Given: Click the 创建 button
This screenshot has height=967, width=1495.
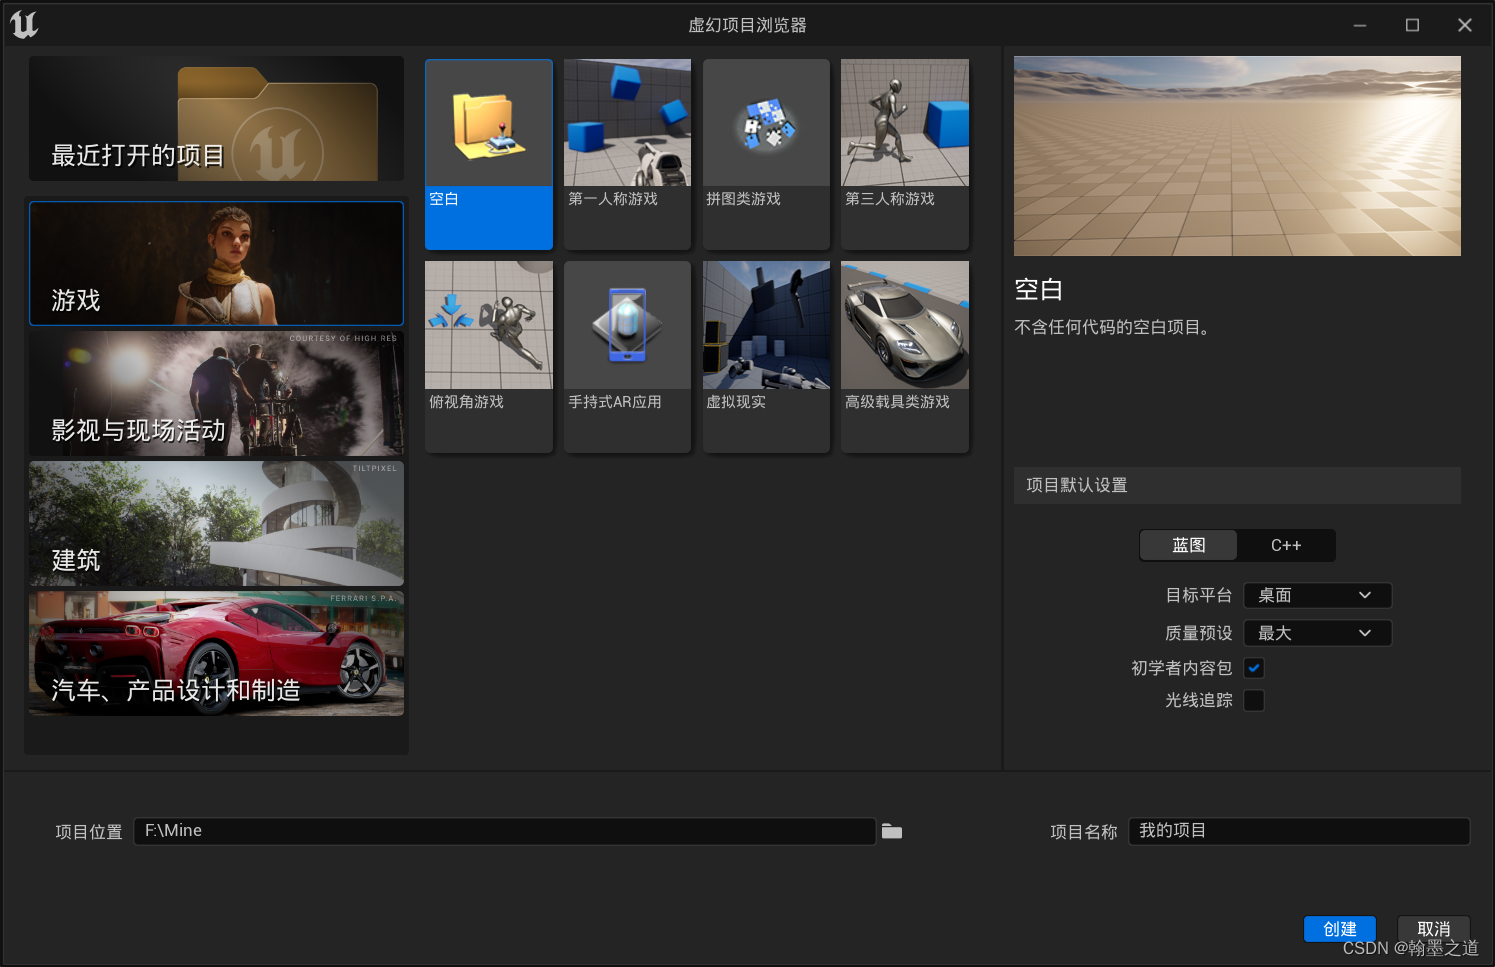Looking at the screenshot, I should 1339,928.
